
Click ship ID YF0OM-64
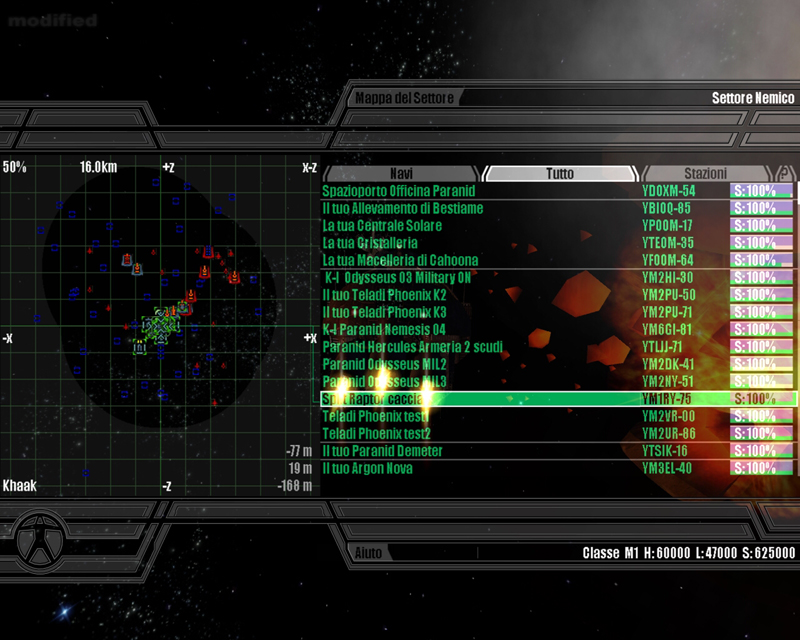point(668,260)
